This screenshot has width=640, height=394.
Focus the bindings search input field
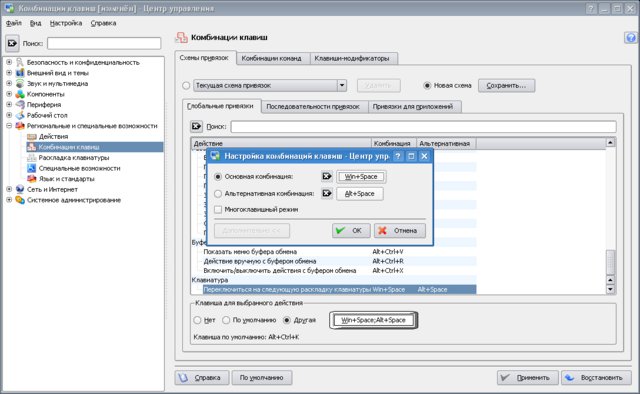tap(423, 127)
